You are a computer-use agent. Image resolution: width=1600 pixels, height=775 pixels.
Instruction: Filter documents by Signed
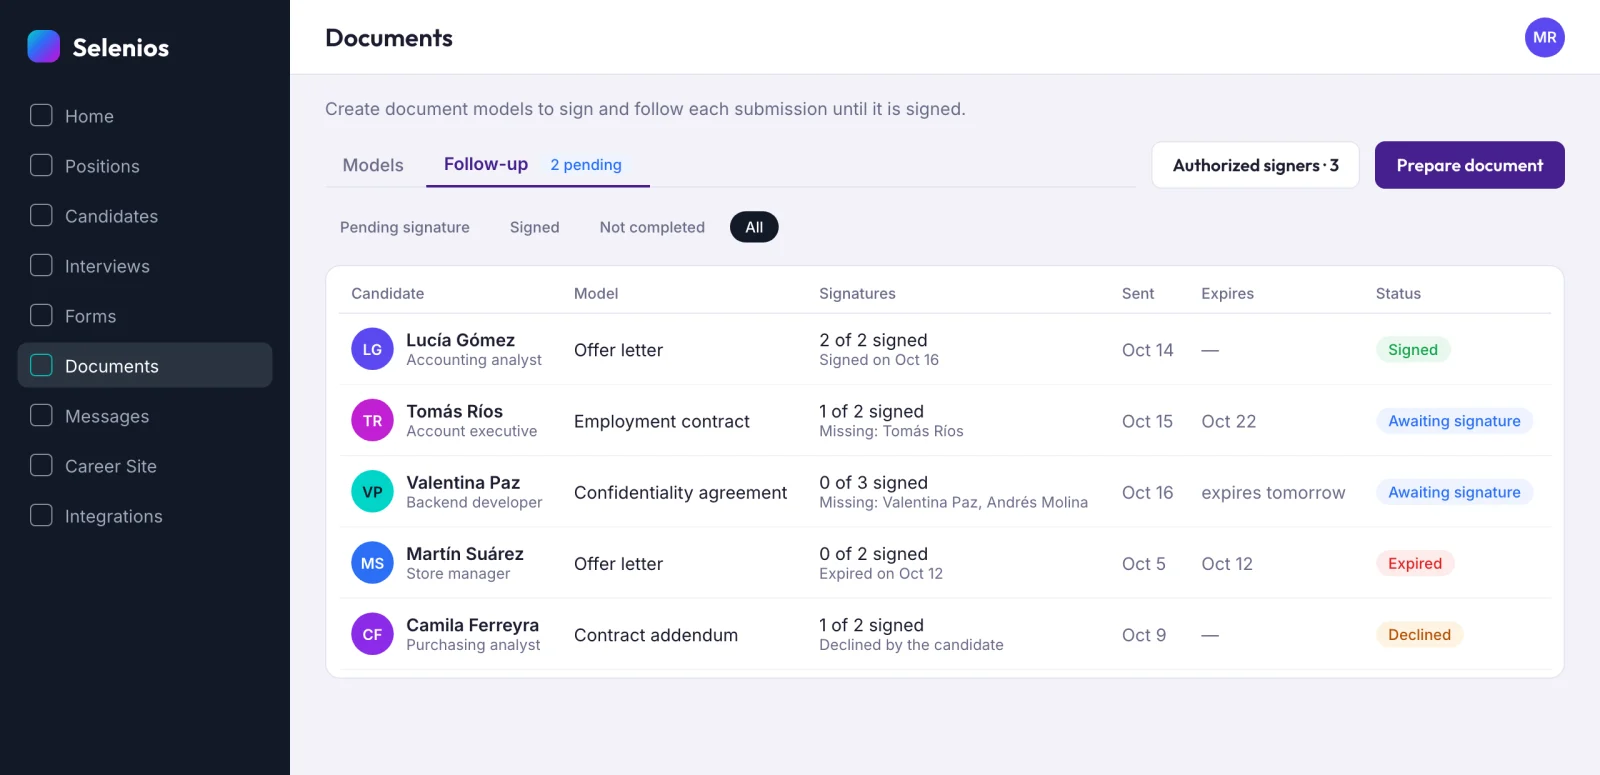535,227
